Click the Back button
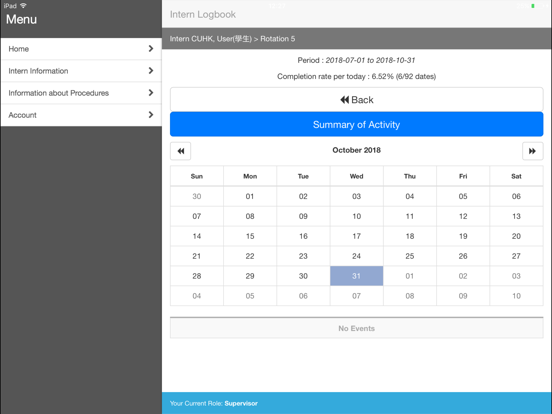Viewport: 552px width, 414px height. [357, 100]
